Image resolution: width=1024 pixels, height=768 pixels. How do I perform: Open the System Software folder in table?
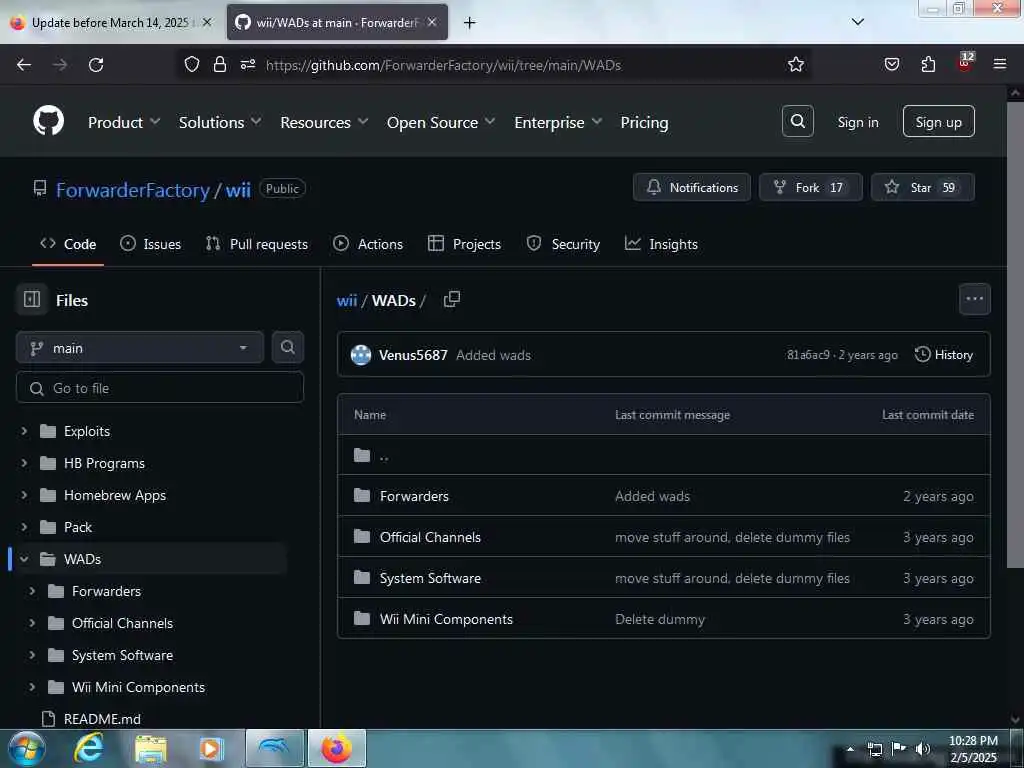[430, 578]
